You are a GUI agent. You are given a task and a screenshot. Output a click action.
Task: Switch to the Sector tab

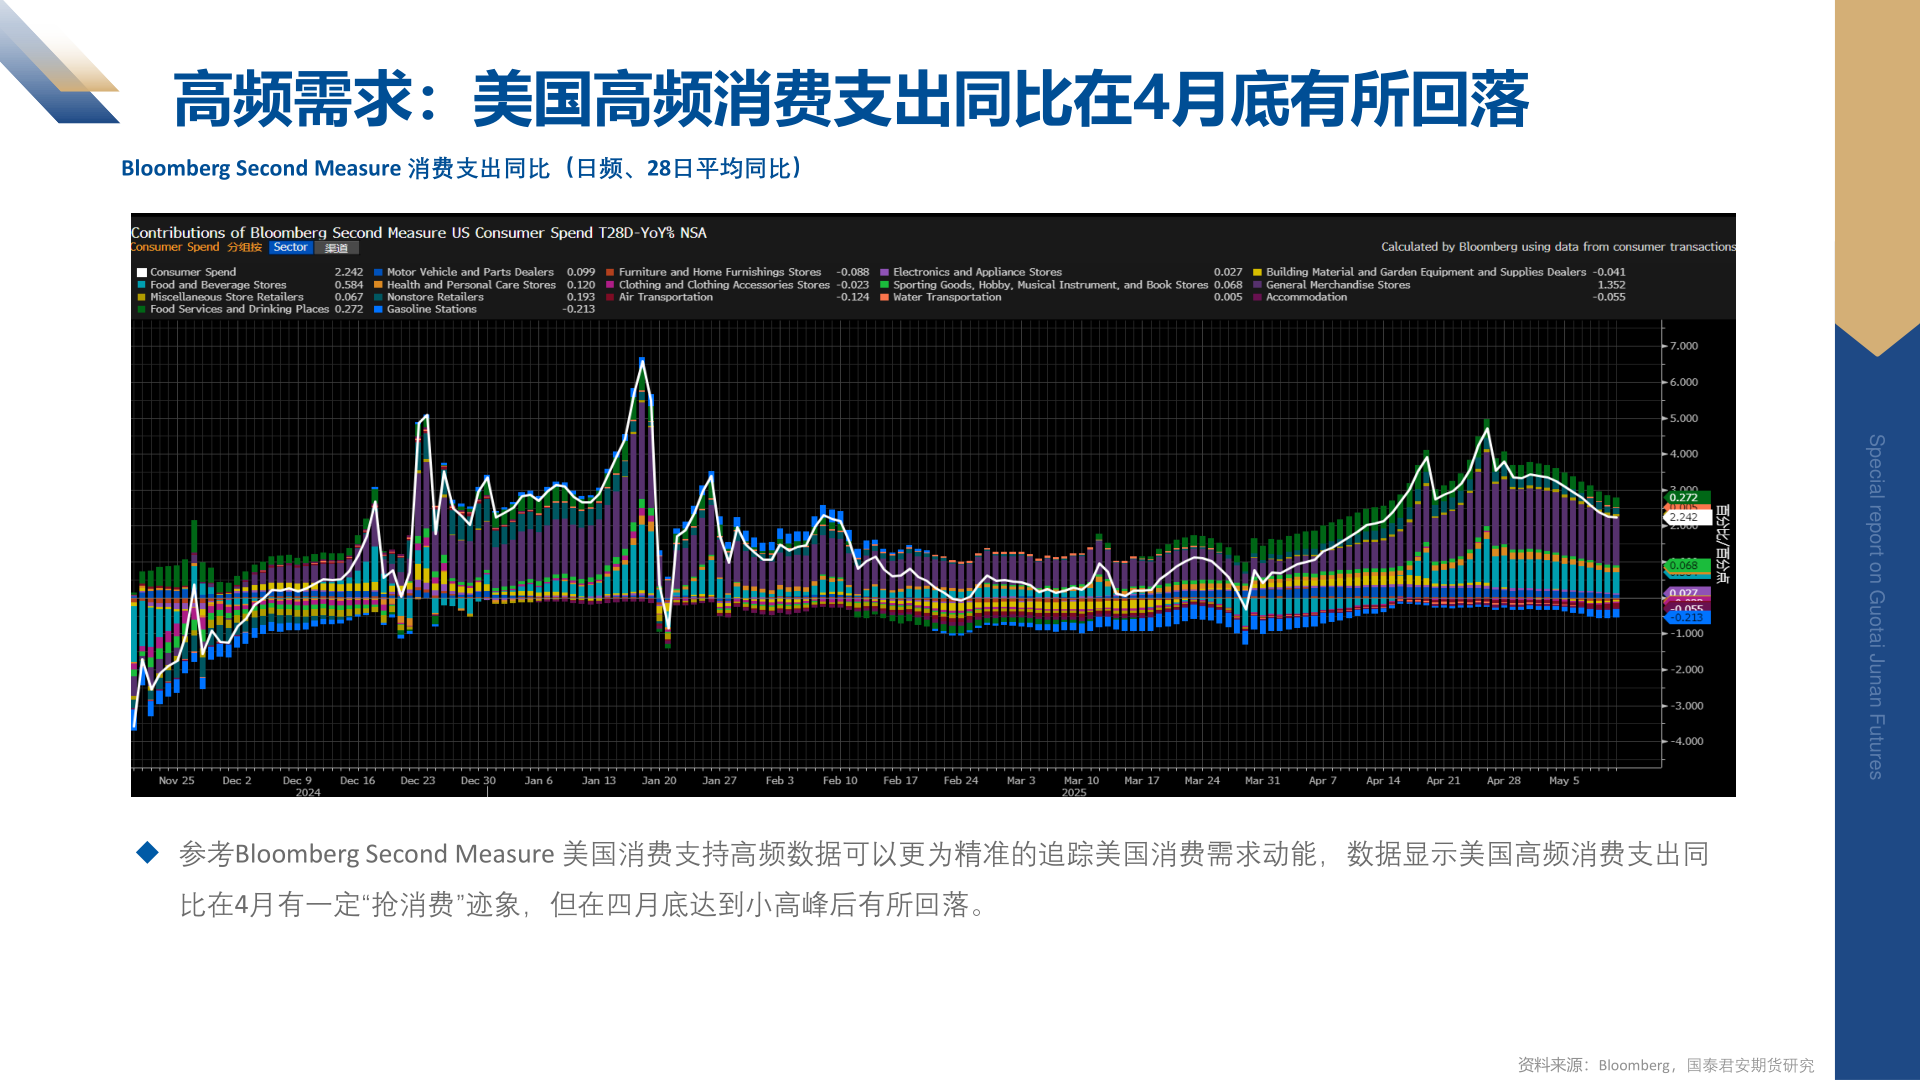click(291, 247)
